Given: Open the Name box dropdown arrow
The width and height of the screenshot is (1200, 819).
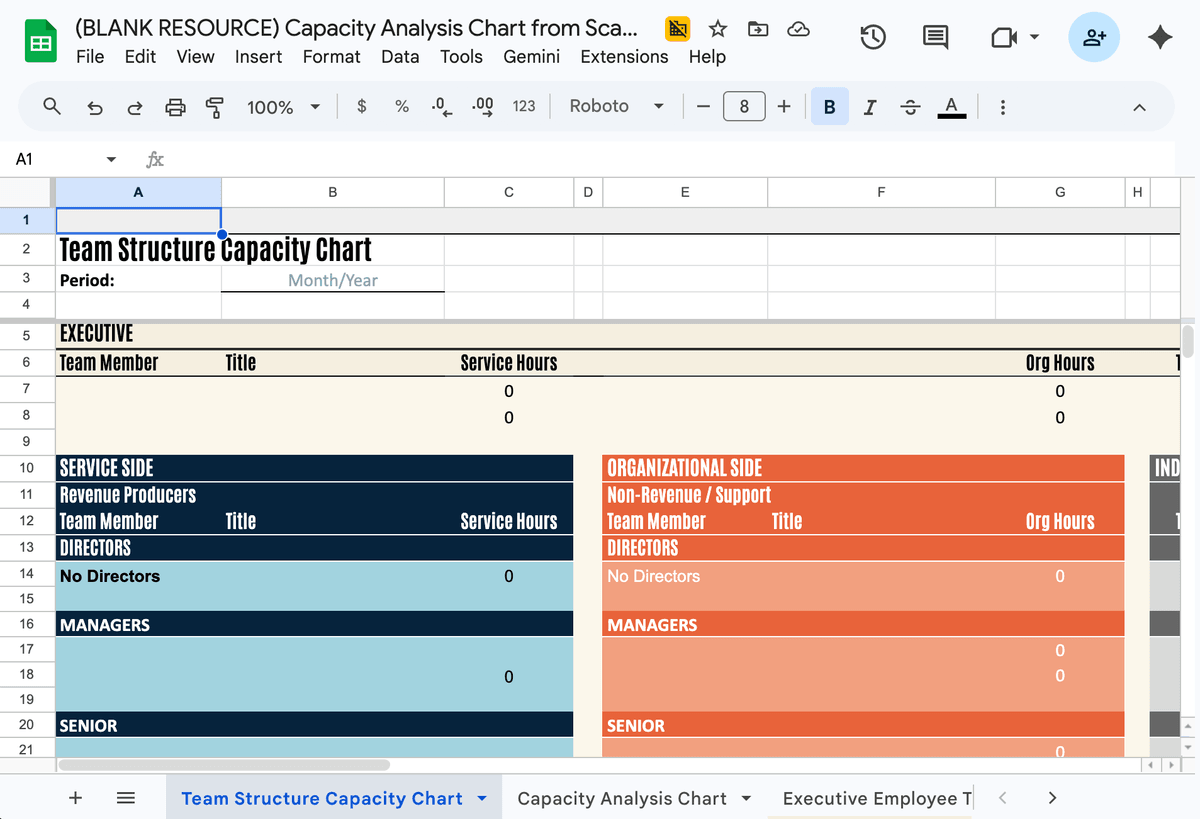Looking at the screenshot, I should point(111,160).
